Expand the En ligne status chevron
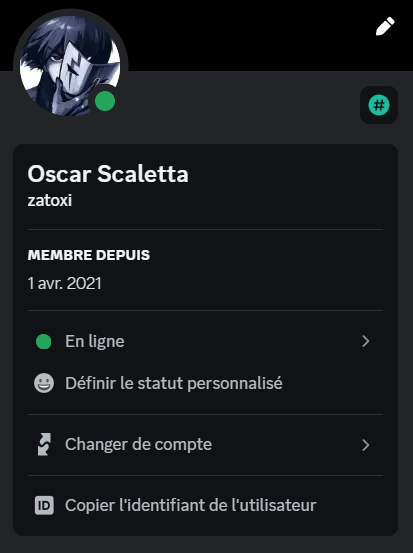 (366, 341)
